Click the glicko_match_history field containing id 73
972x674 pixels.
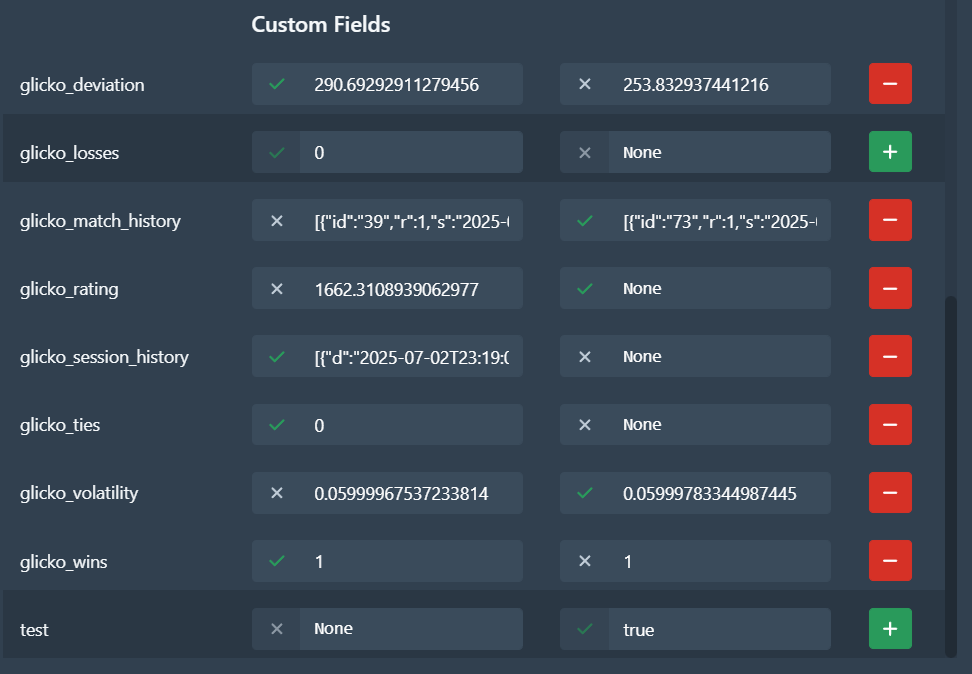point(718,221)
